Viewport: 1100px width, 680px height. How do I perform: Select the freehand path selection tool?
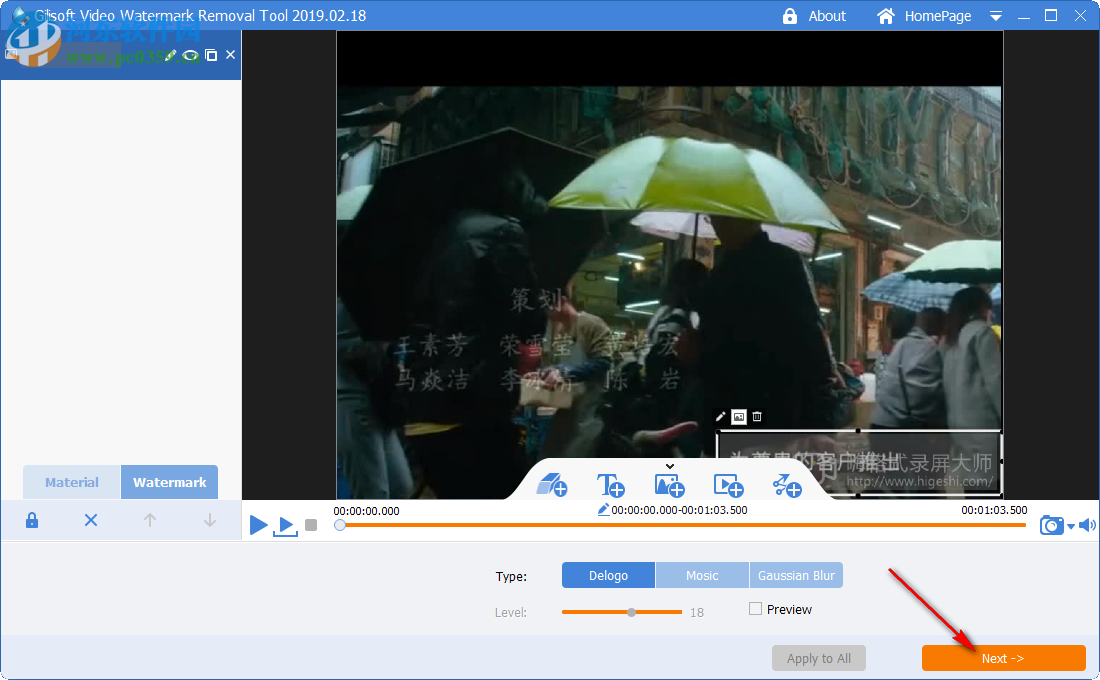[x=787, y=486]
